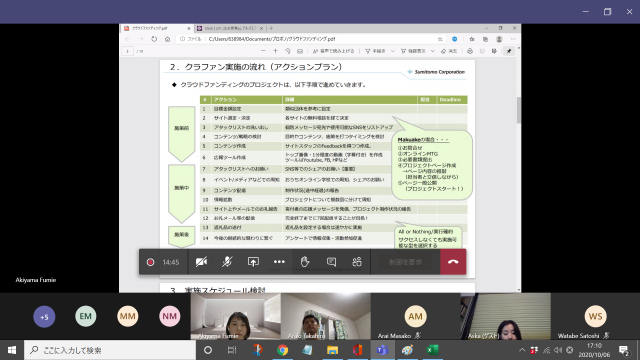Select the 強調表示 highlight tool
The width and height of the screenshot is (640, 360).
coord(413,51)
